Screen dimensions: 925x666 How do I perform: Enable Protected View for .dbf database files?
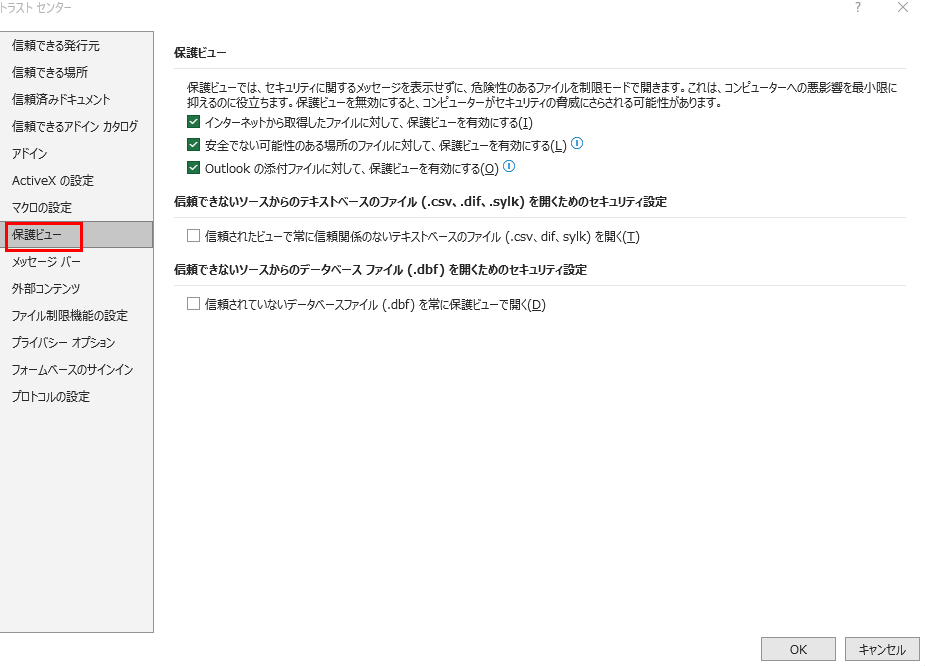coord(194,304)
